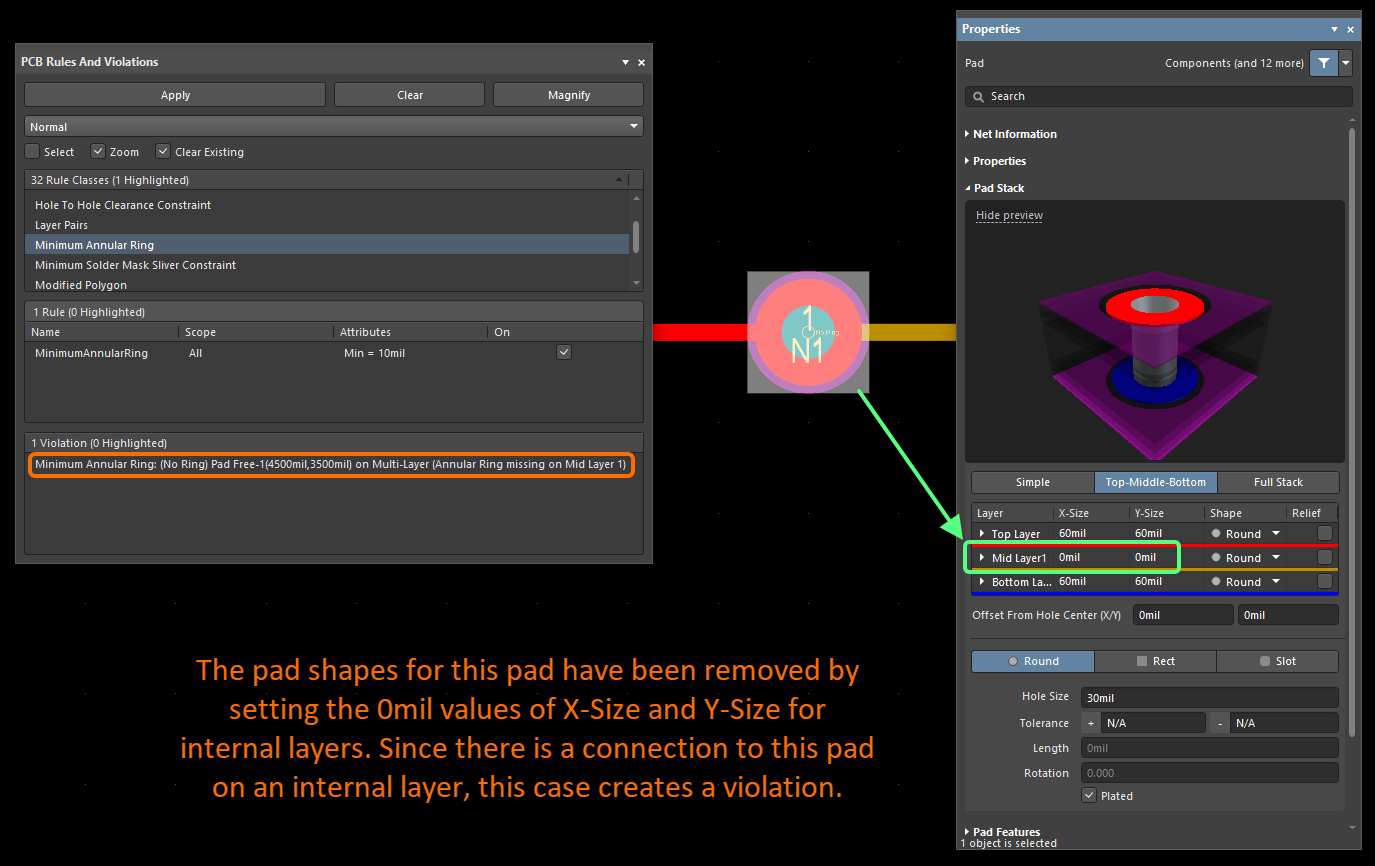Open the filter dropdown arrow beside the funnel
Screen dimensions: 1375x866
(1345, 63)
